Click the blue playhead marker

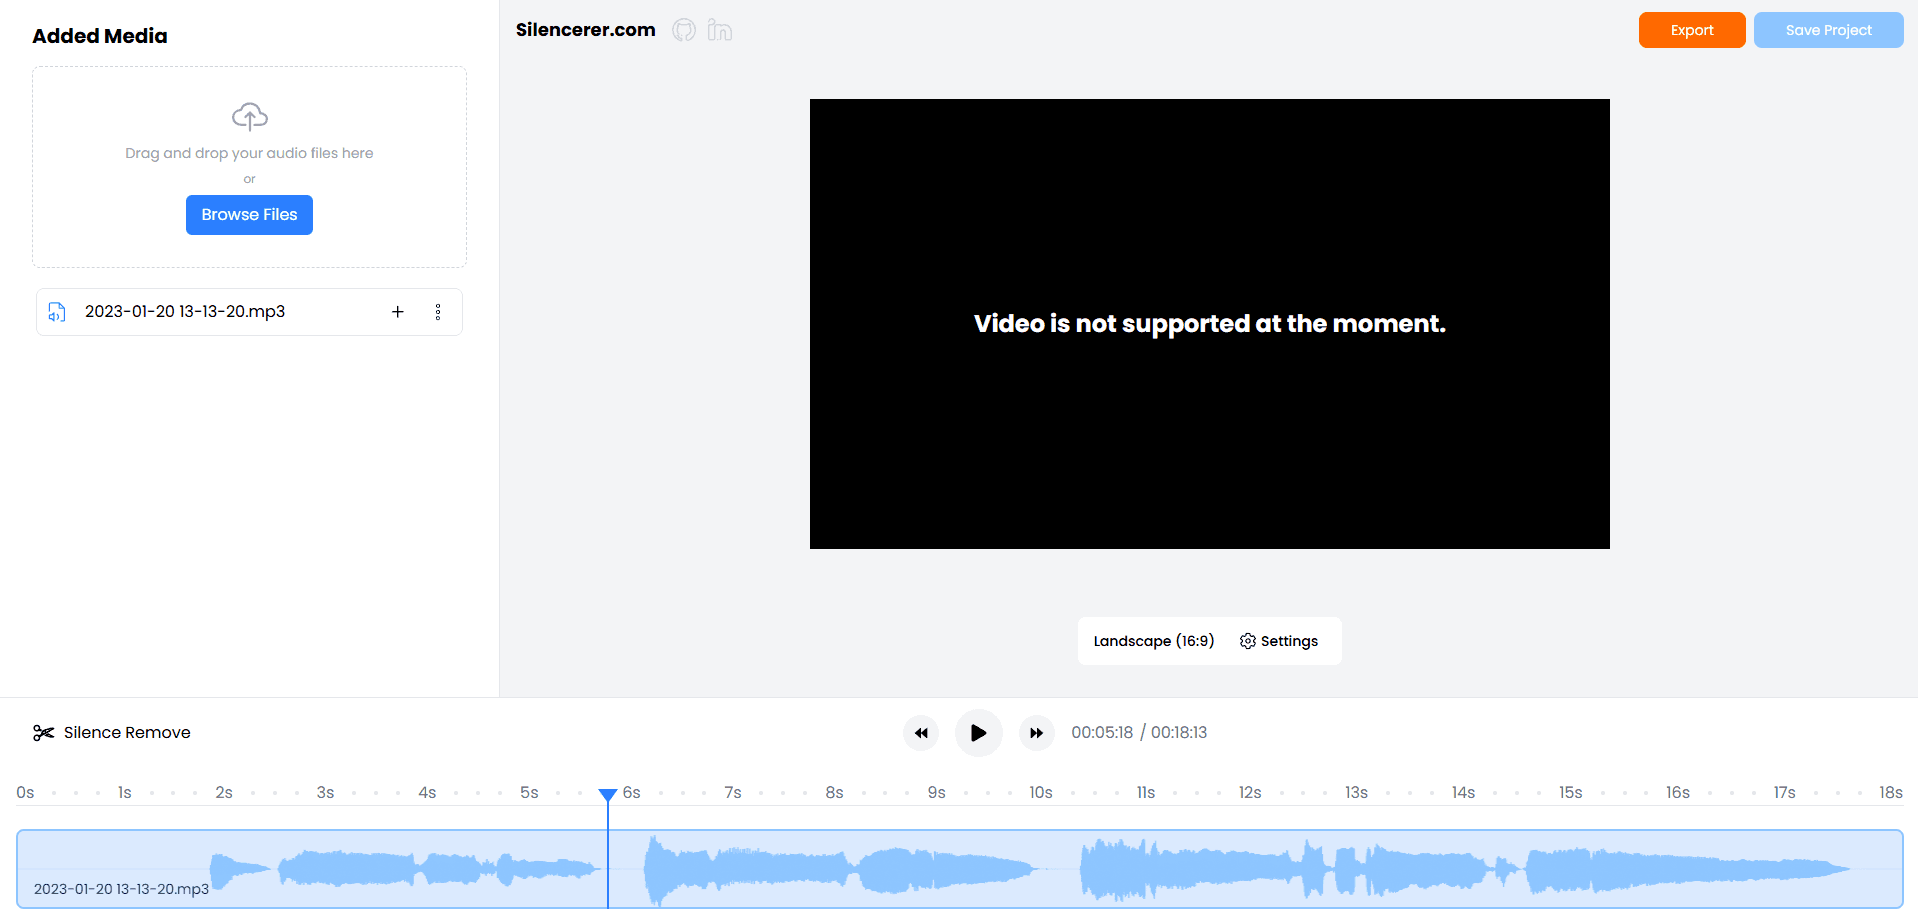608,795
